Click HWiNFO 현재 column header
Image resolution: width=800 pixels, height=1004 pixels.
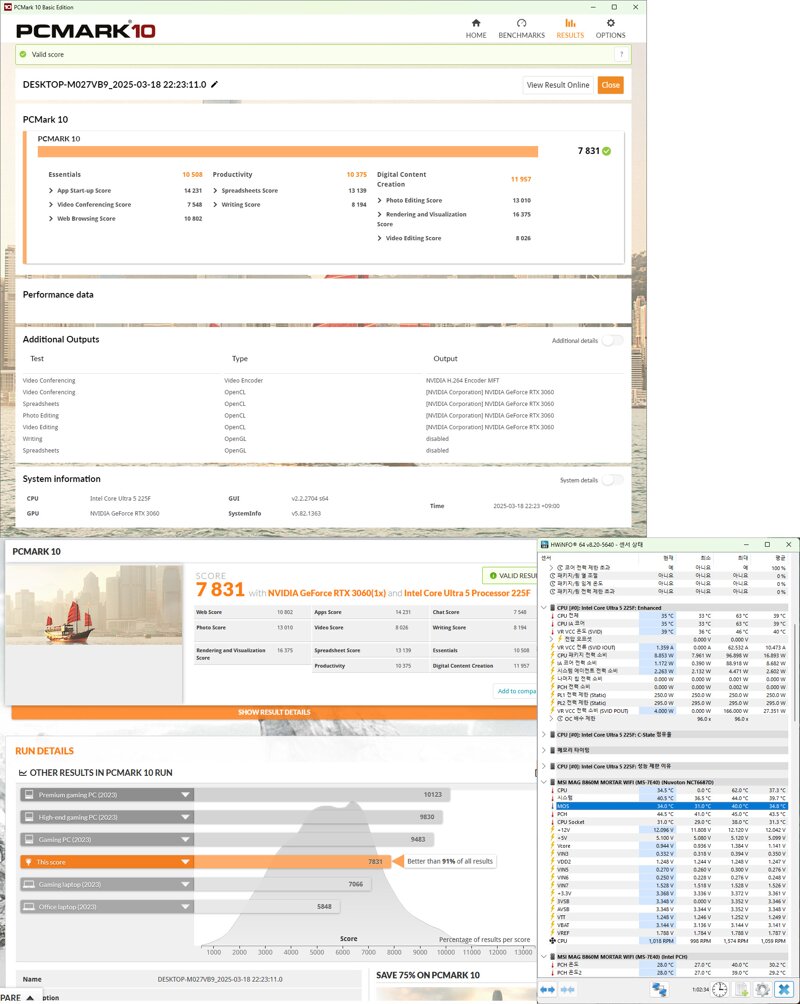tap(668, 558)
